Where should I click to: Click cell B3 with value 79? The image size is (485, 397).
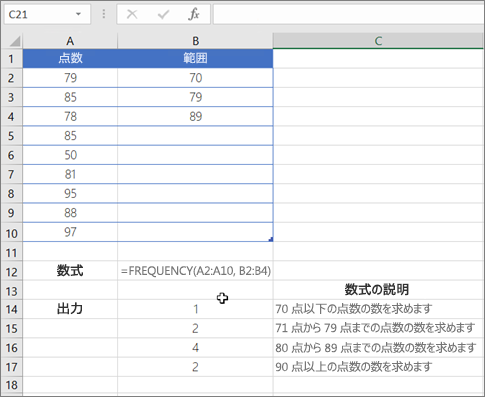195,97
